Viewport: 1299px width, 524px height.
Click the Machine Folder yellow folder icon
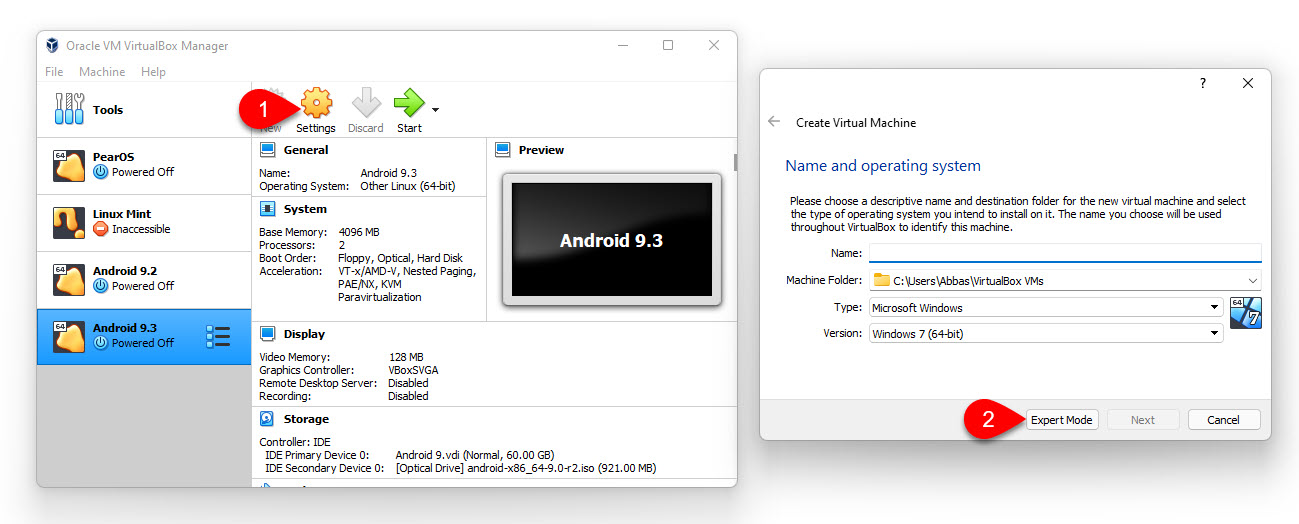pos(880,281)
